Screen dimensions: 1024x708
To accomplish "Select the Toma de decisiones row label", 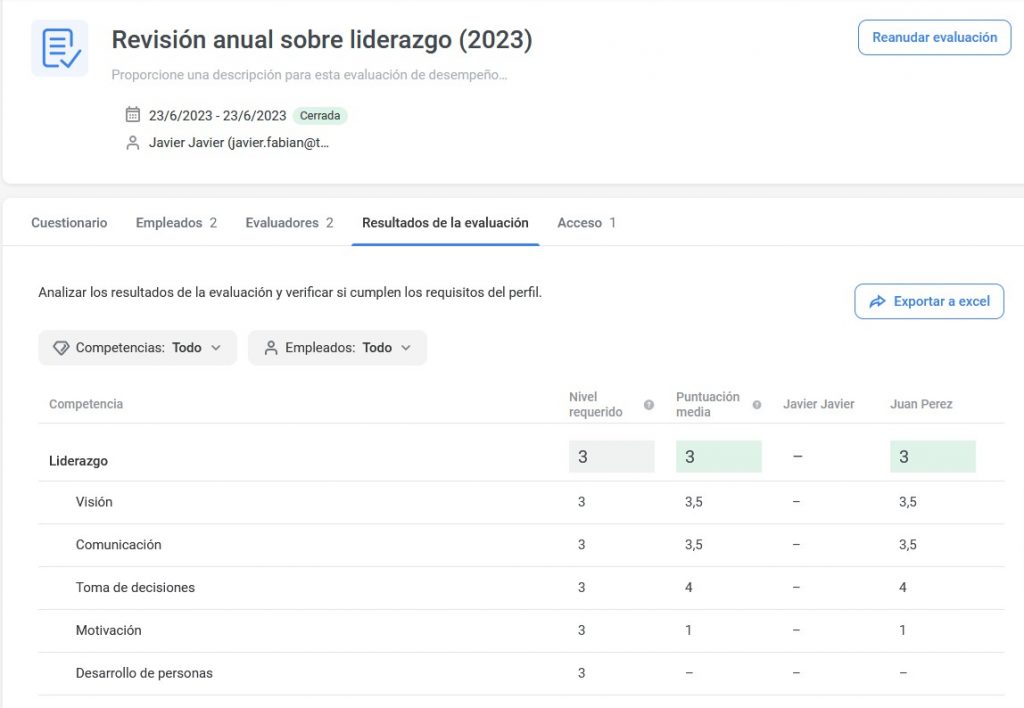I will [135, 587].
